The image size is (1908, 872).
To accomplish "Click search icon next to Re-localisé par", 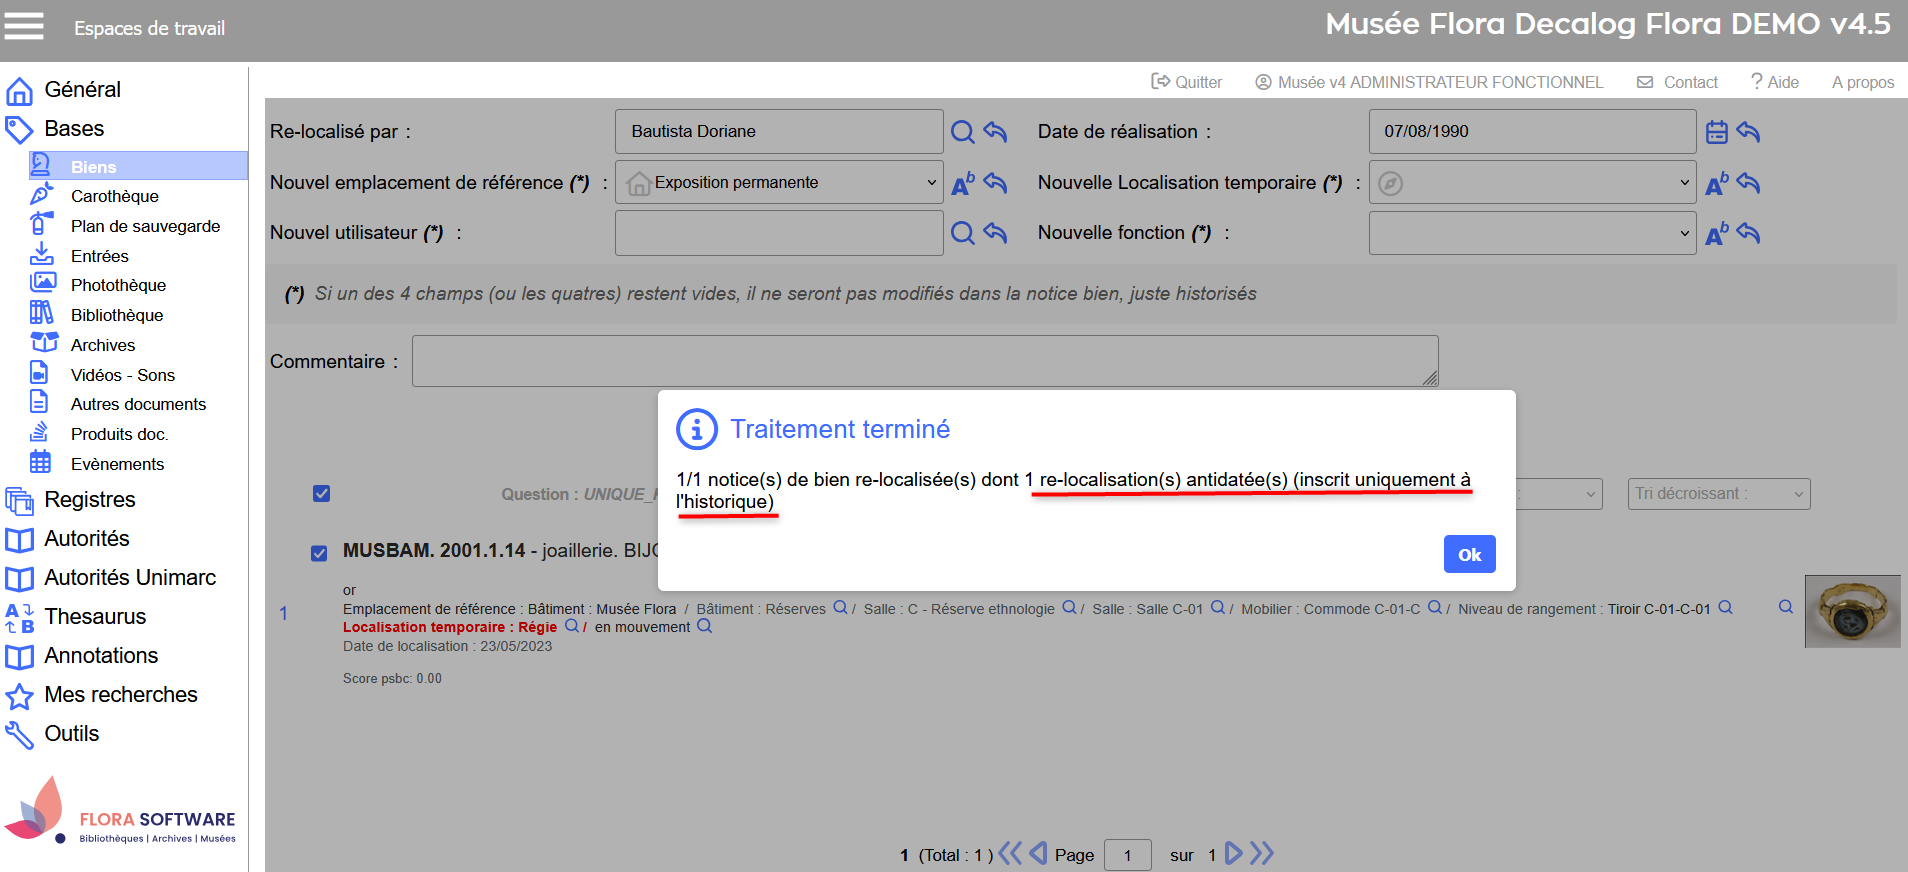I will click(x=962, y=132).
